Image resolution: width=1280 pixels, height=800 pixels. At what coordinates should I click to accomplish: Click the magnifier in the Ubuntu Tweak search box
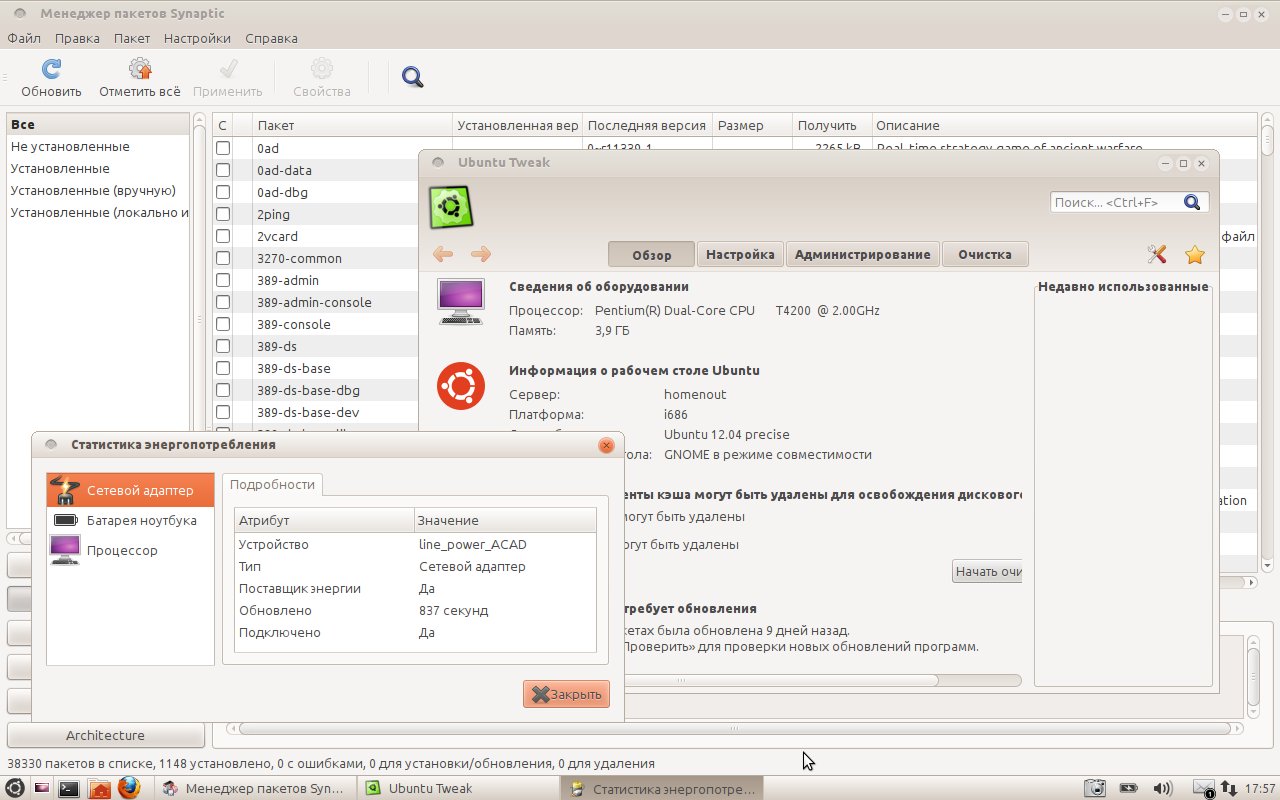click(x=1192, y=202)
